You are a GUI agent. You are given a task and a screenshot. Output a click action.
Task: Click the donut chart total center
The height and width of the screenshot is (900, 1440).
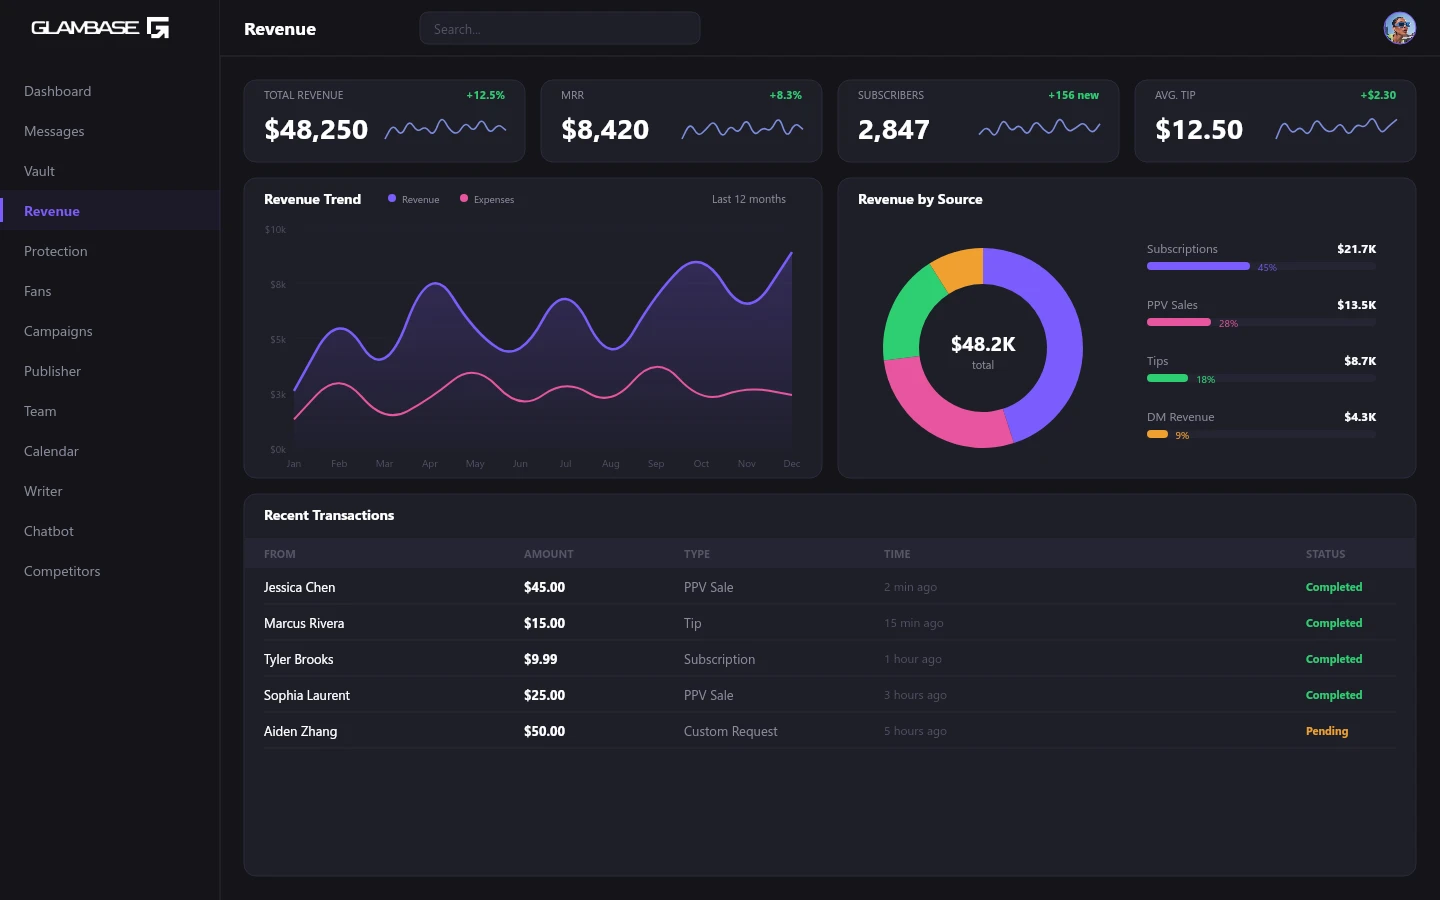click(x=982, y=349)
